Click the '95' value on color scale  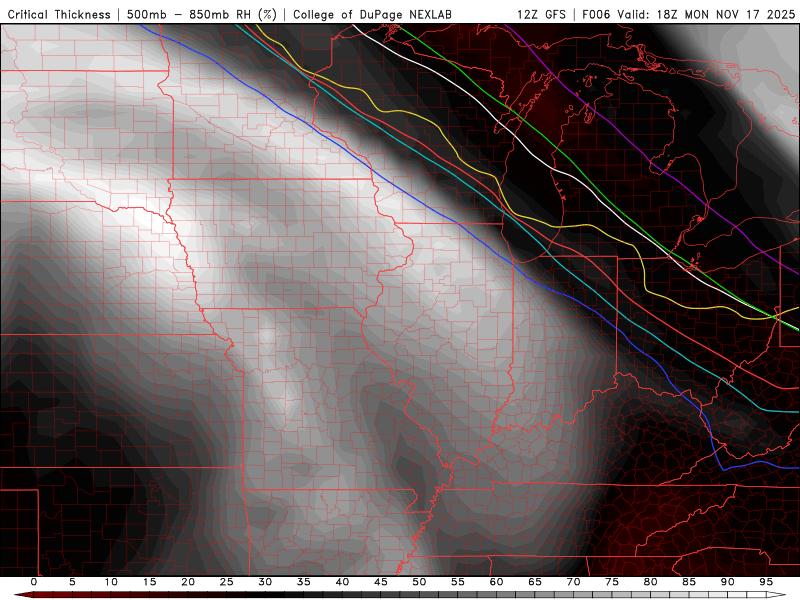pos(766,582)
